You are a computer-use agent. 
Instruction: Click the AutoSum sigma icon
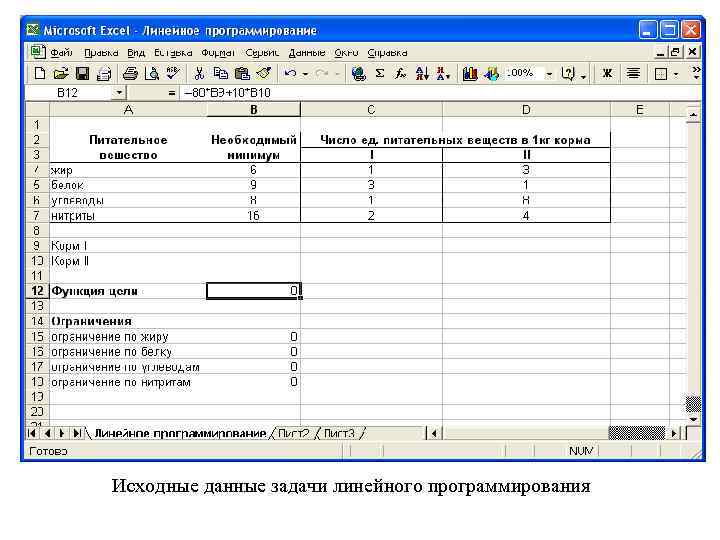380,73
